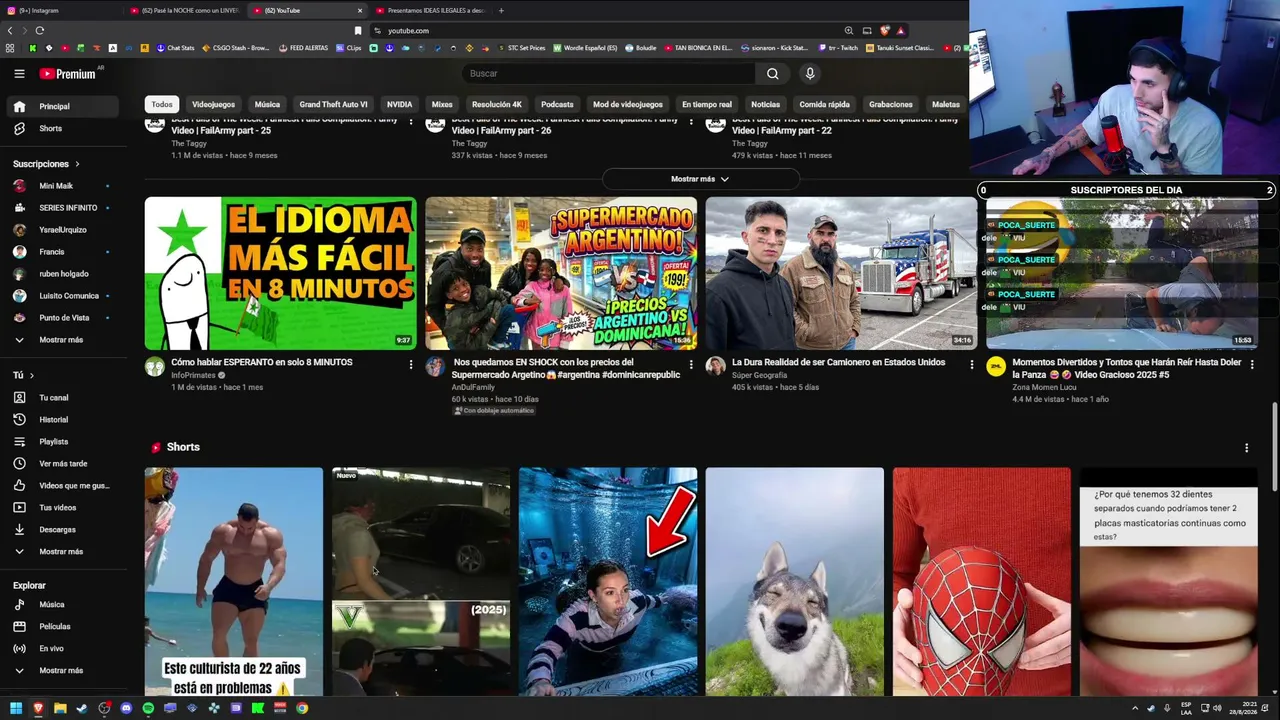Open Spotify from the taskbar

pyautogui.click(x=148, y=708)
